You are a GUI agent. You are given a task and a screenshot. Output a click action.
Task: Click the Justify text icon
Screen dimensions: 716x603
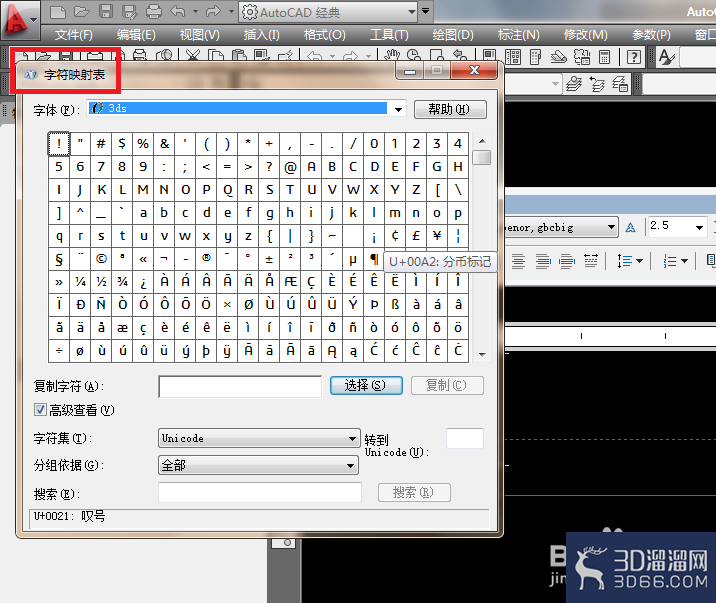tap(567, 261)
